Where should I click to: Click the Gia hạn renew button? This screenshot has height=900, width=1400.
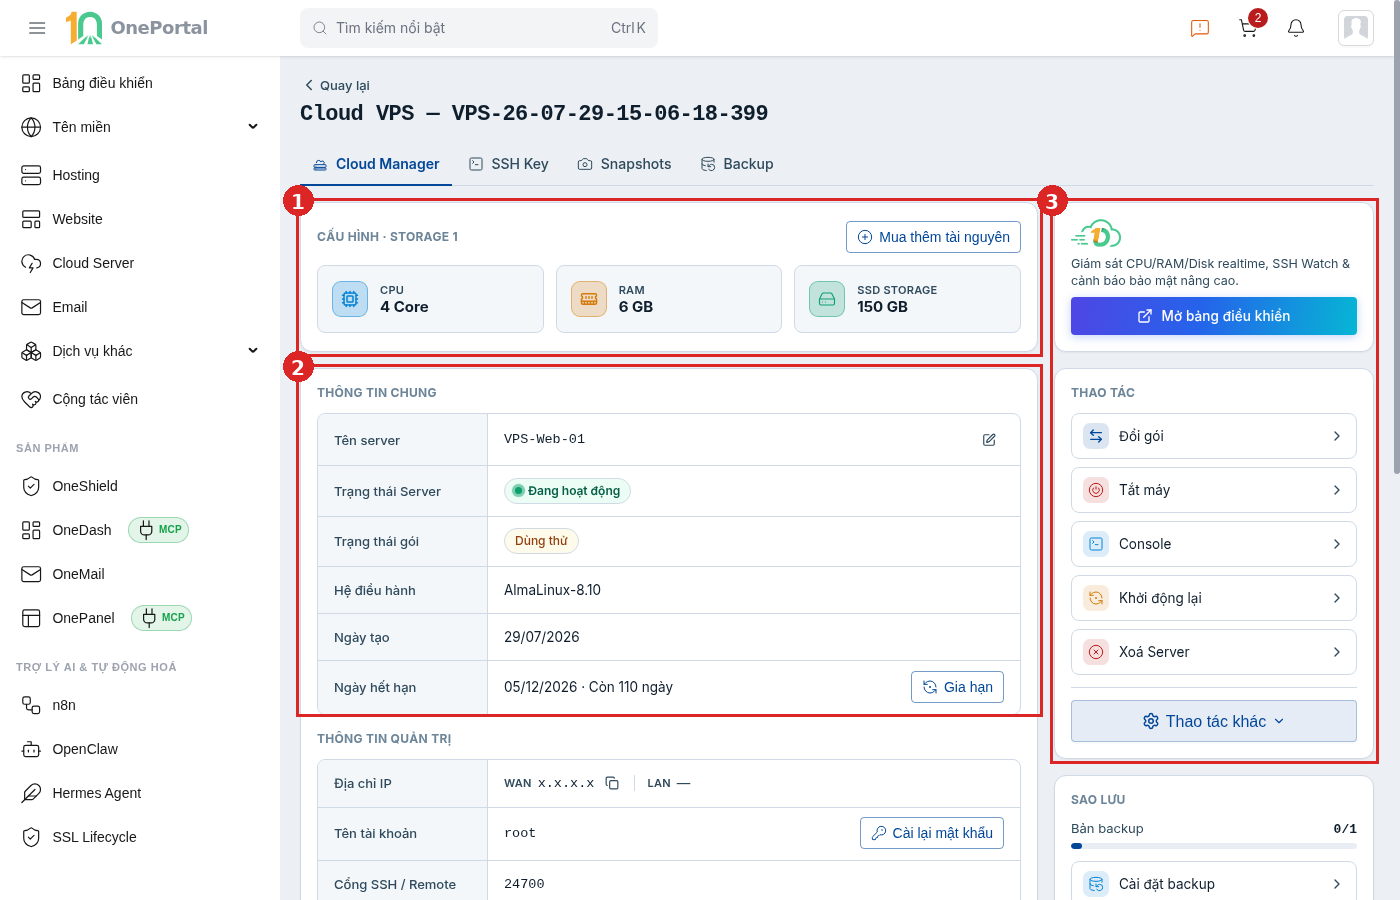coord(957,687)
